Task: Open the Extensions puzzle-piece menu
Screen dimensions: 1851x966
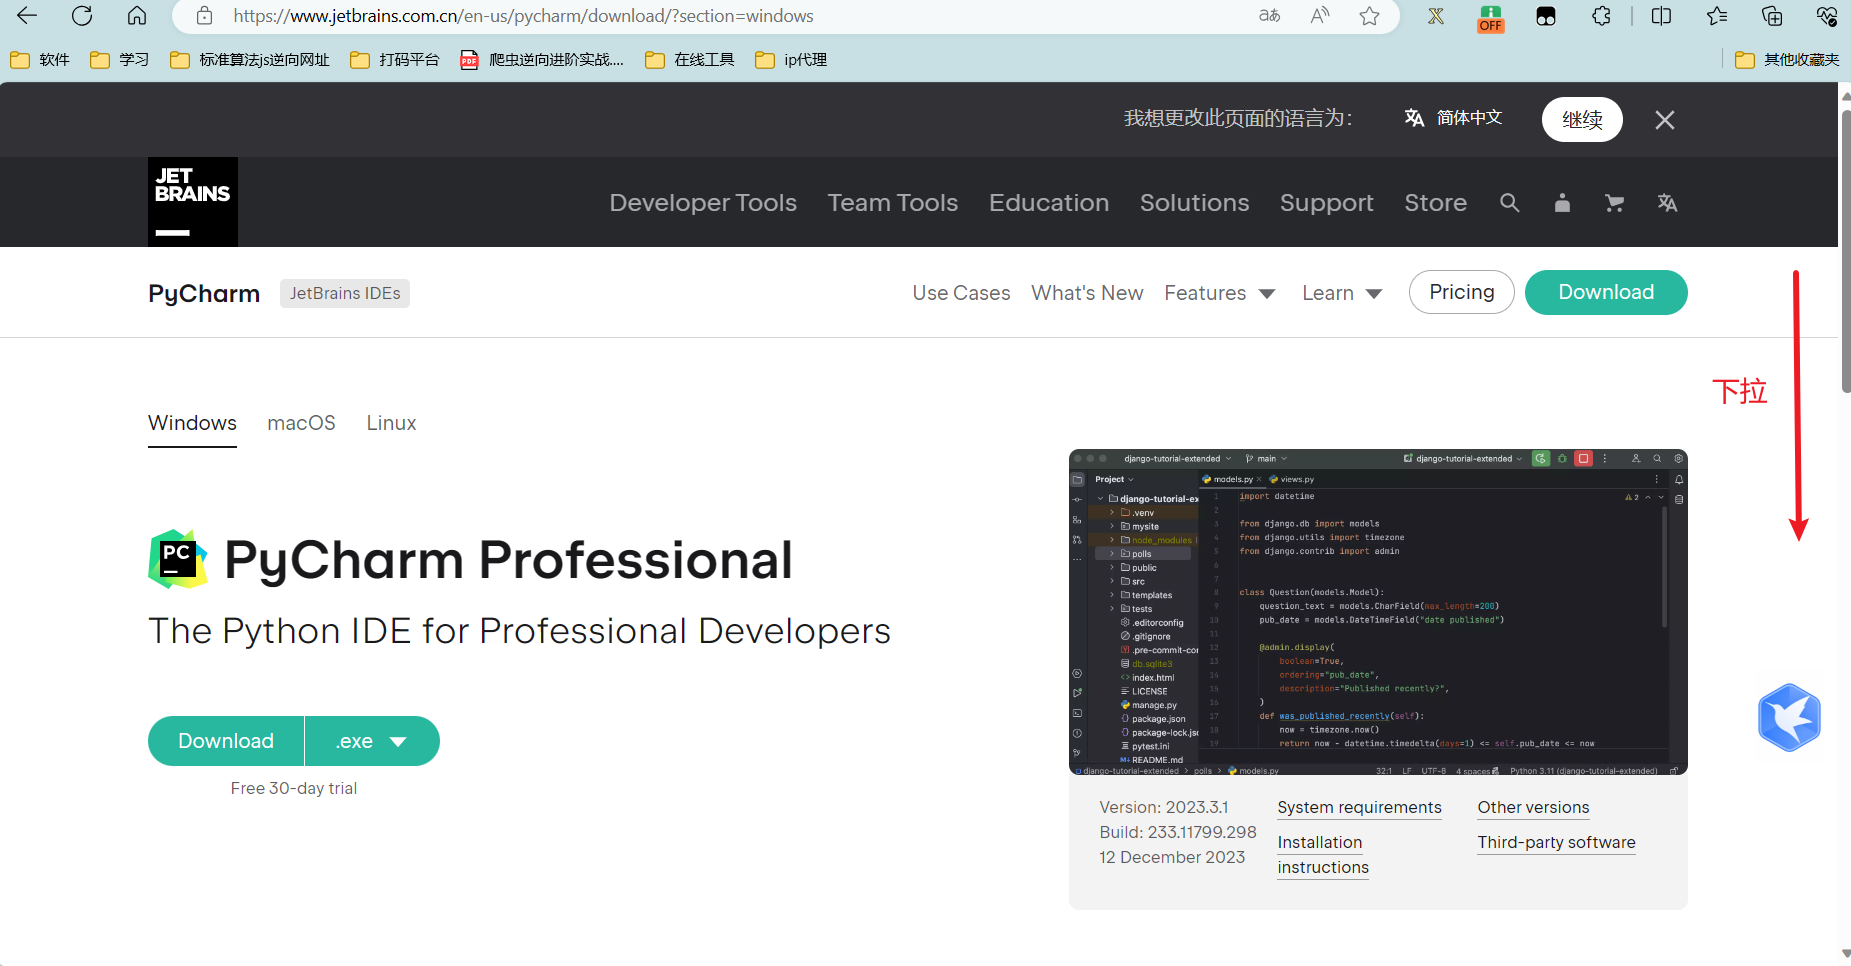Action: [1601, 16]
